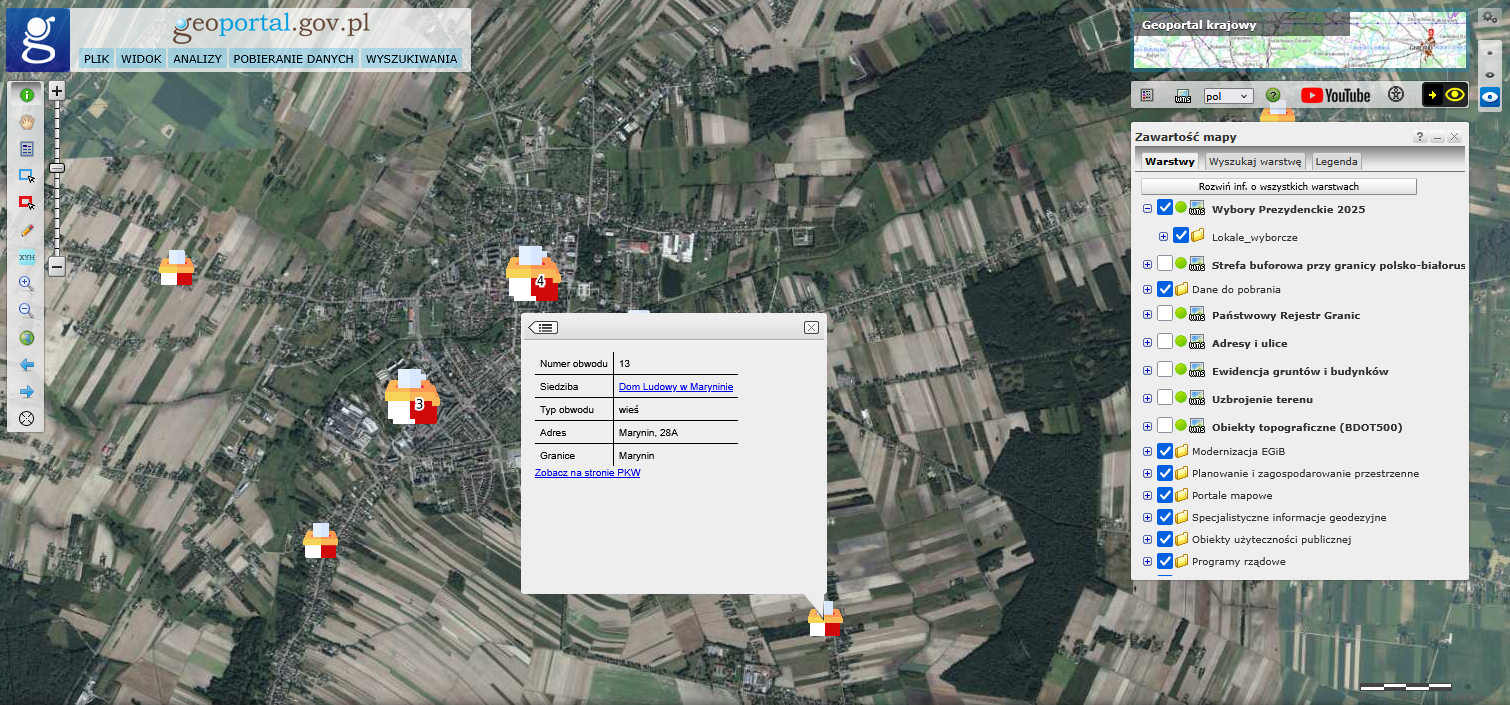Viewport: 1510px width, 705px height.
Task: Open the pol language dropdown
Action: tap(1228, 96)
